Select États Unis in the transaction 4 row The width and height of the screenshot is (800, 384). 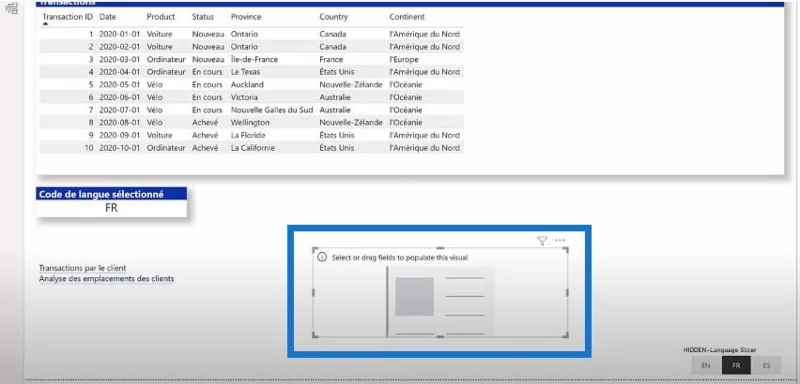tap(337, 72)
